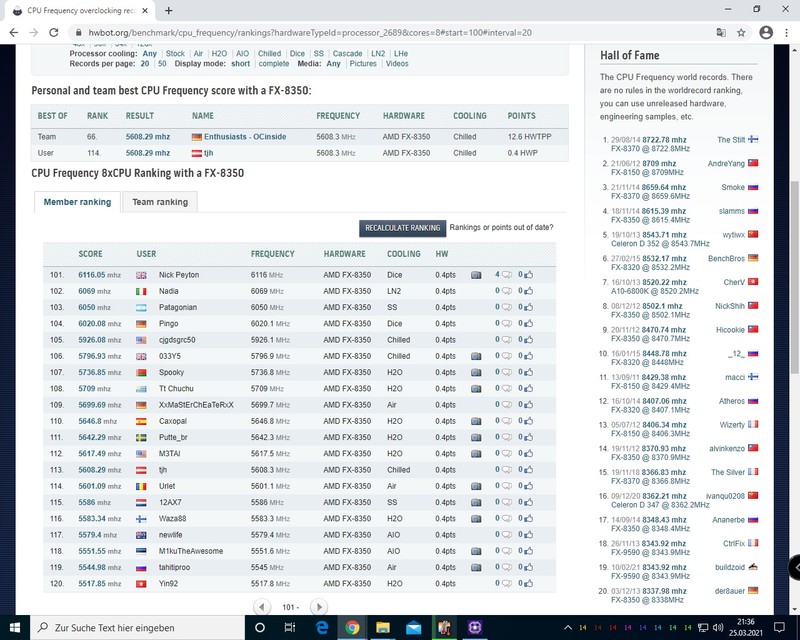Select user name XxMaStErChEaTeRxX in rankings
The width and height of the screenshot is (800, 640).
click(x=196, y=405)
